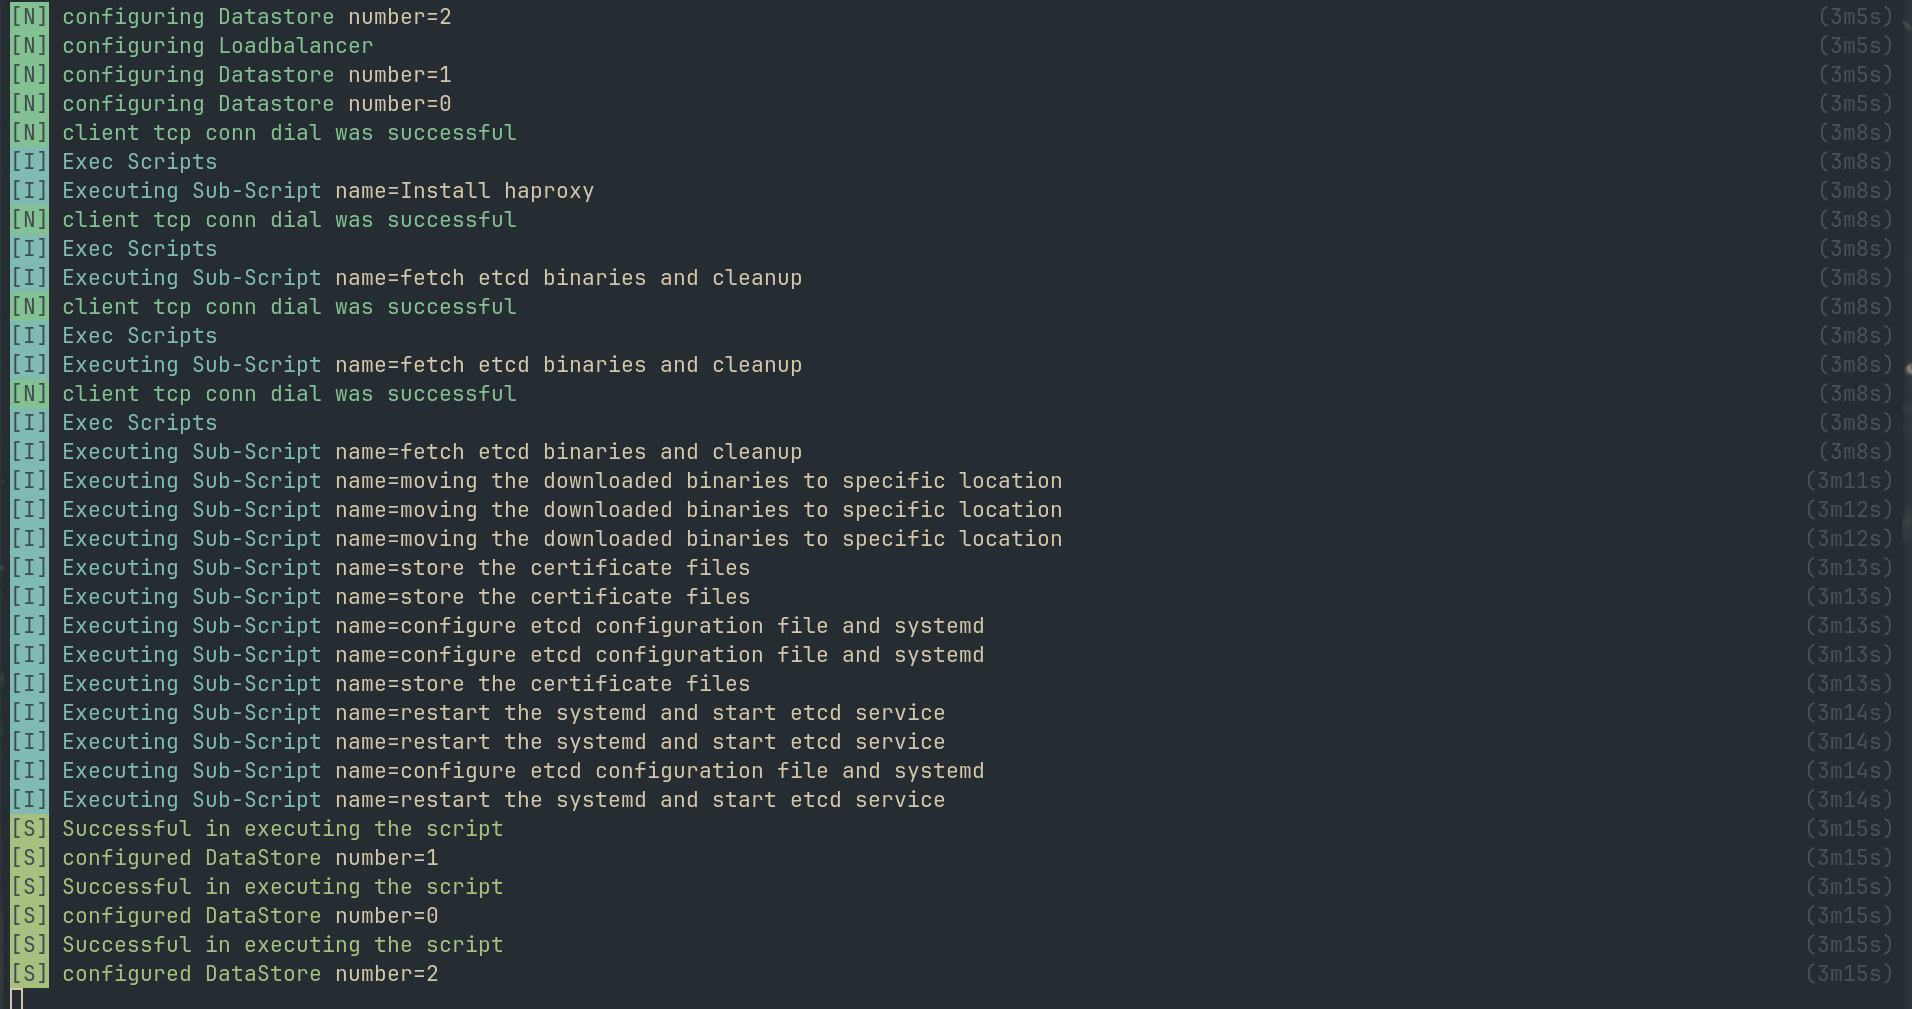Click the [I] badge on the "Install haproxy" line
This screenshot has width=1912, height=1009.
tap(29, 191)
